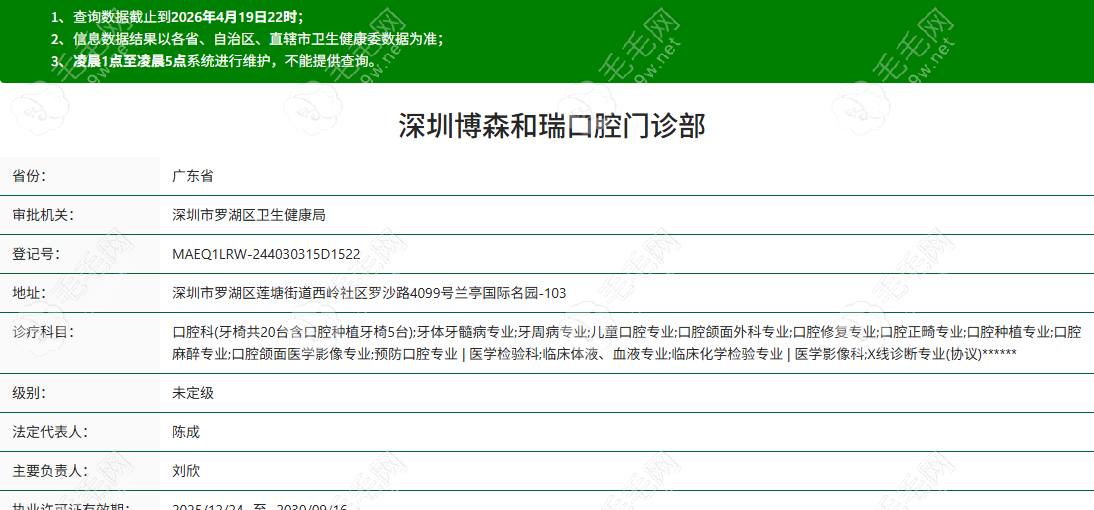Click the name 陈成
Viewport: 1094px width, 510px height.
point(186,432)
